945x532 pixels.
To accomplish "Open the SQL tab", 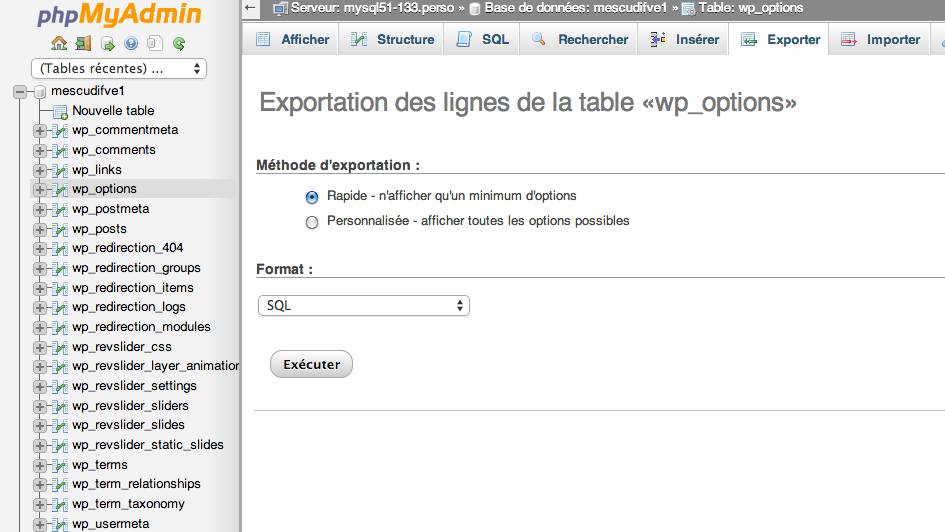I will pos(482,39).
